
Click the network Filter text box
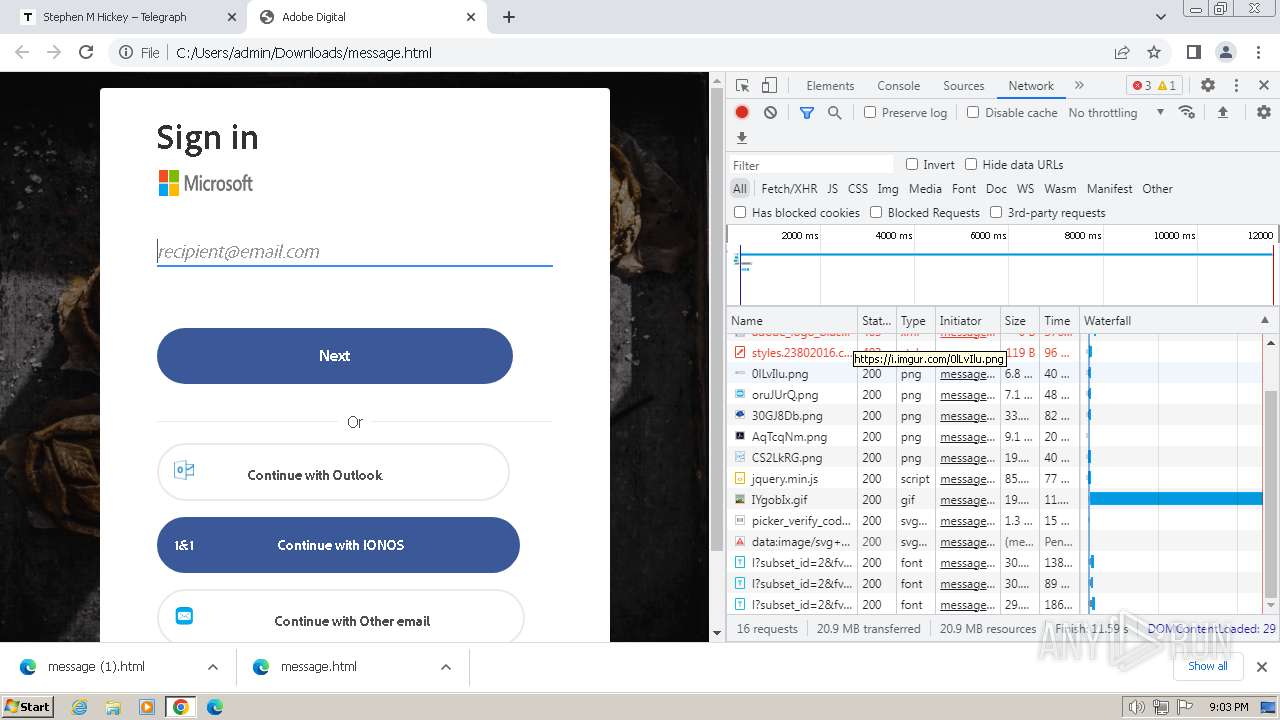(811, 165)
